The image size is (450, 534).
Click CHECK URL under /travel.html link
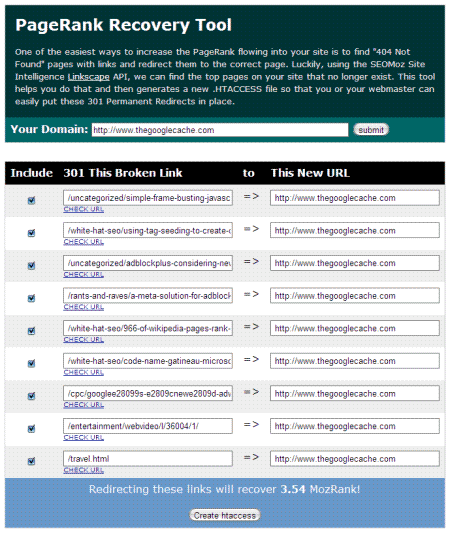coord(84,470)
